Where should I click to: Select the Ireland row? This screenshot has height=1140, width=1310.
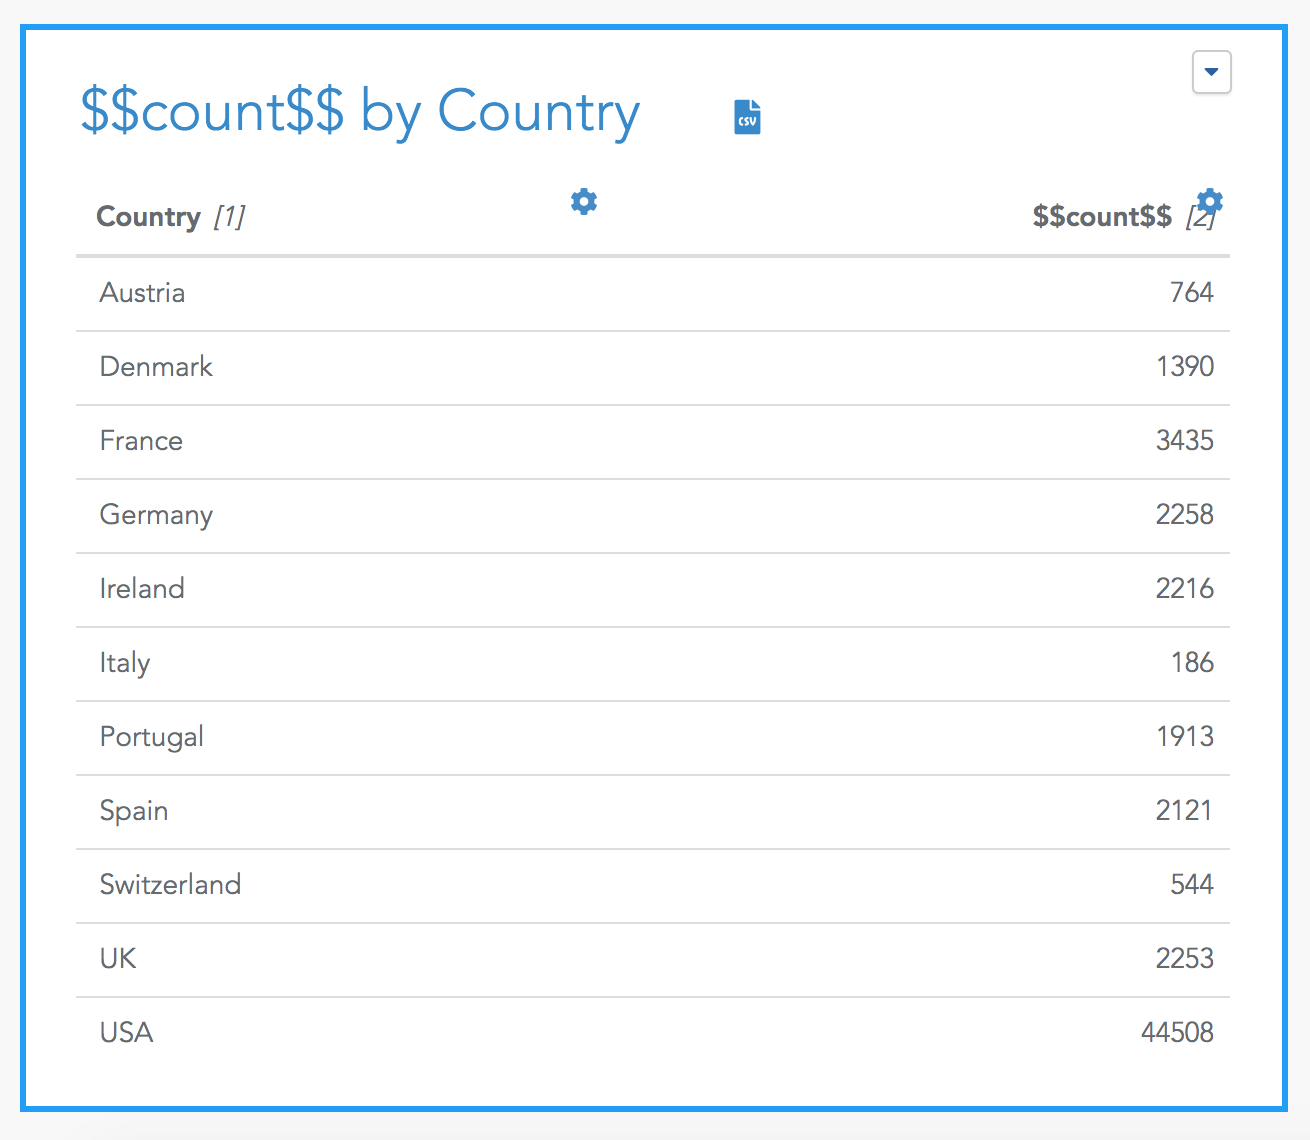click(653, 590)
